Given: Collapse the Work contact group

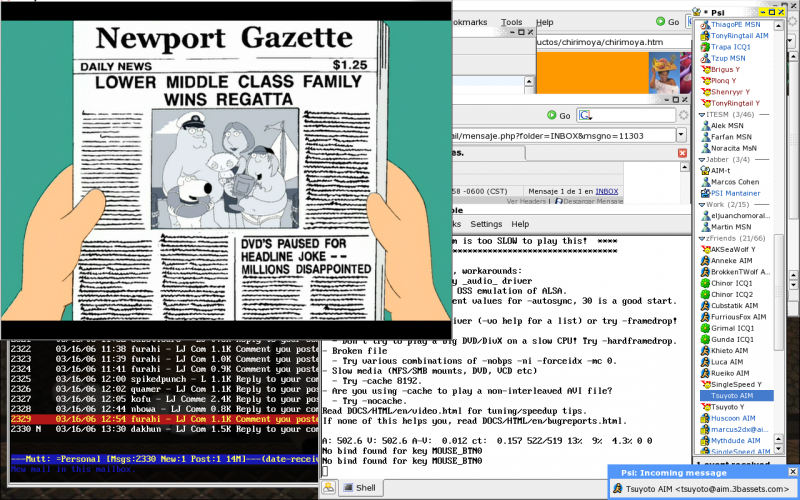Looking at the screenshot, I should point(700,204).
